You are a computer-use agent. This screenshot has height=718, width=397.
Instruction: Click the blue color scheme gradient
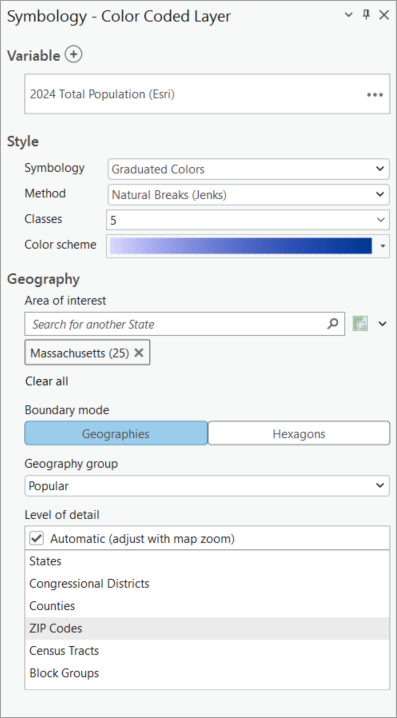[x=241, y=246]
